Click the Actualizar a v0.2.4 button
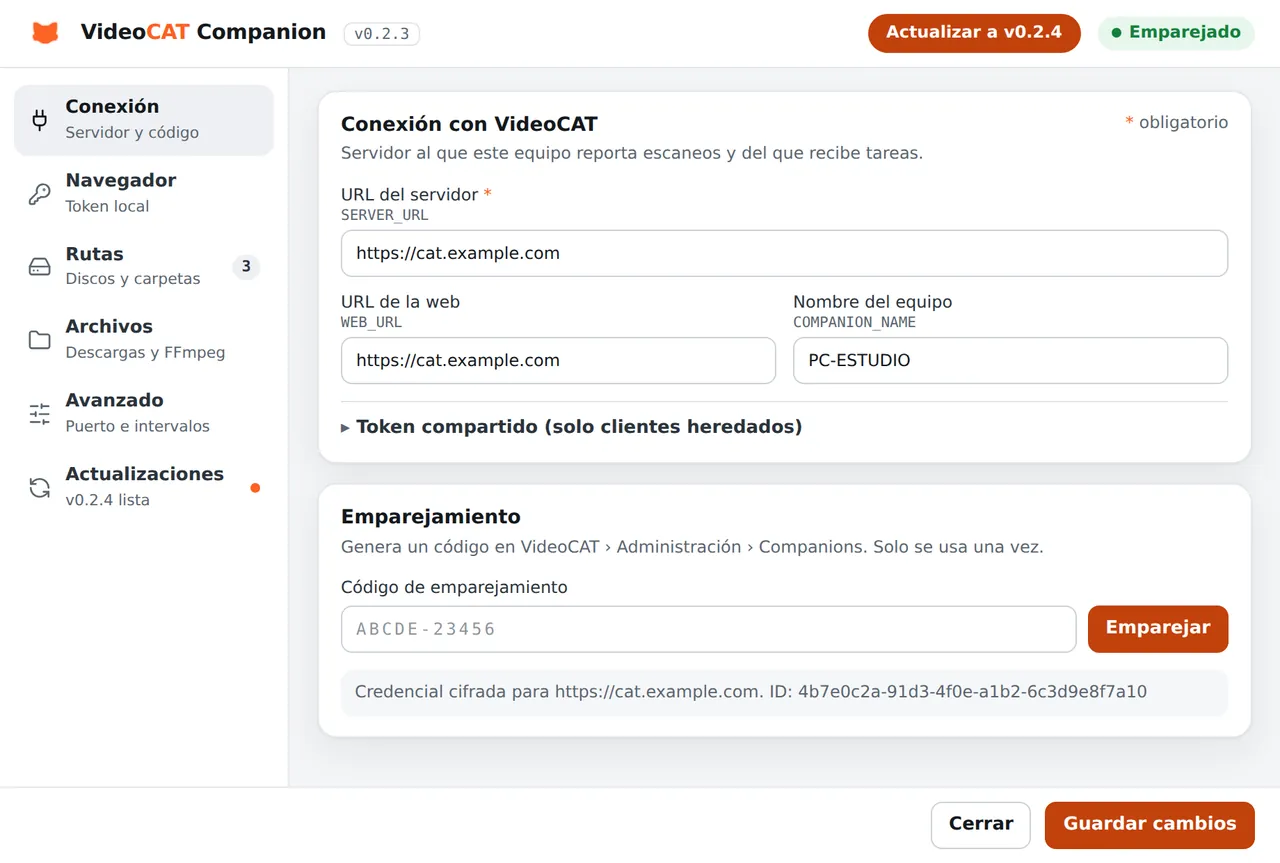 [x=974, y=33]
